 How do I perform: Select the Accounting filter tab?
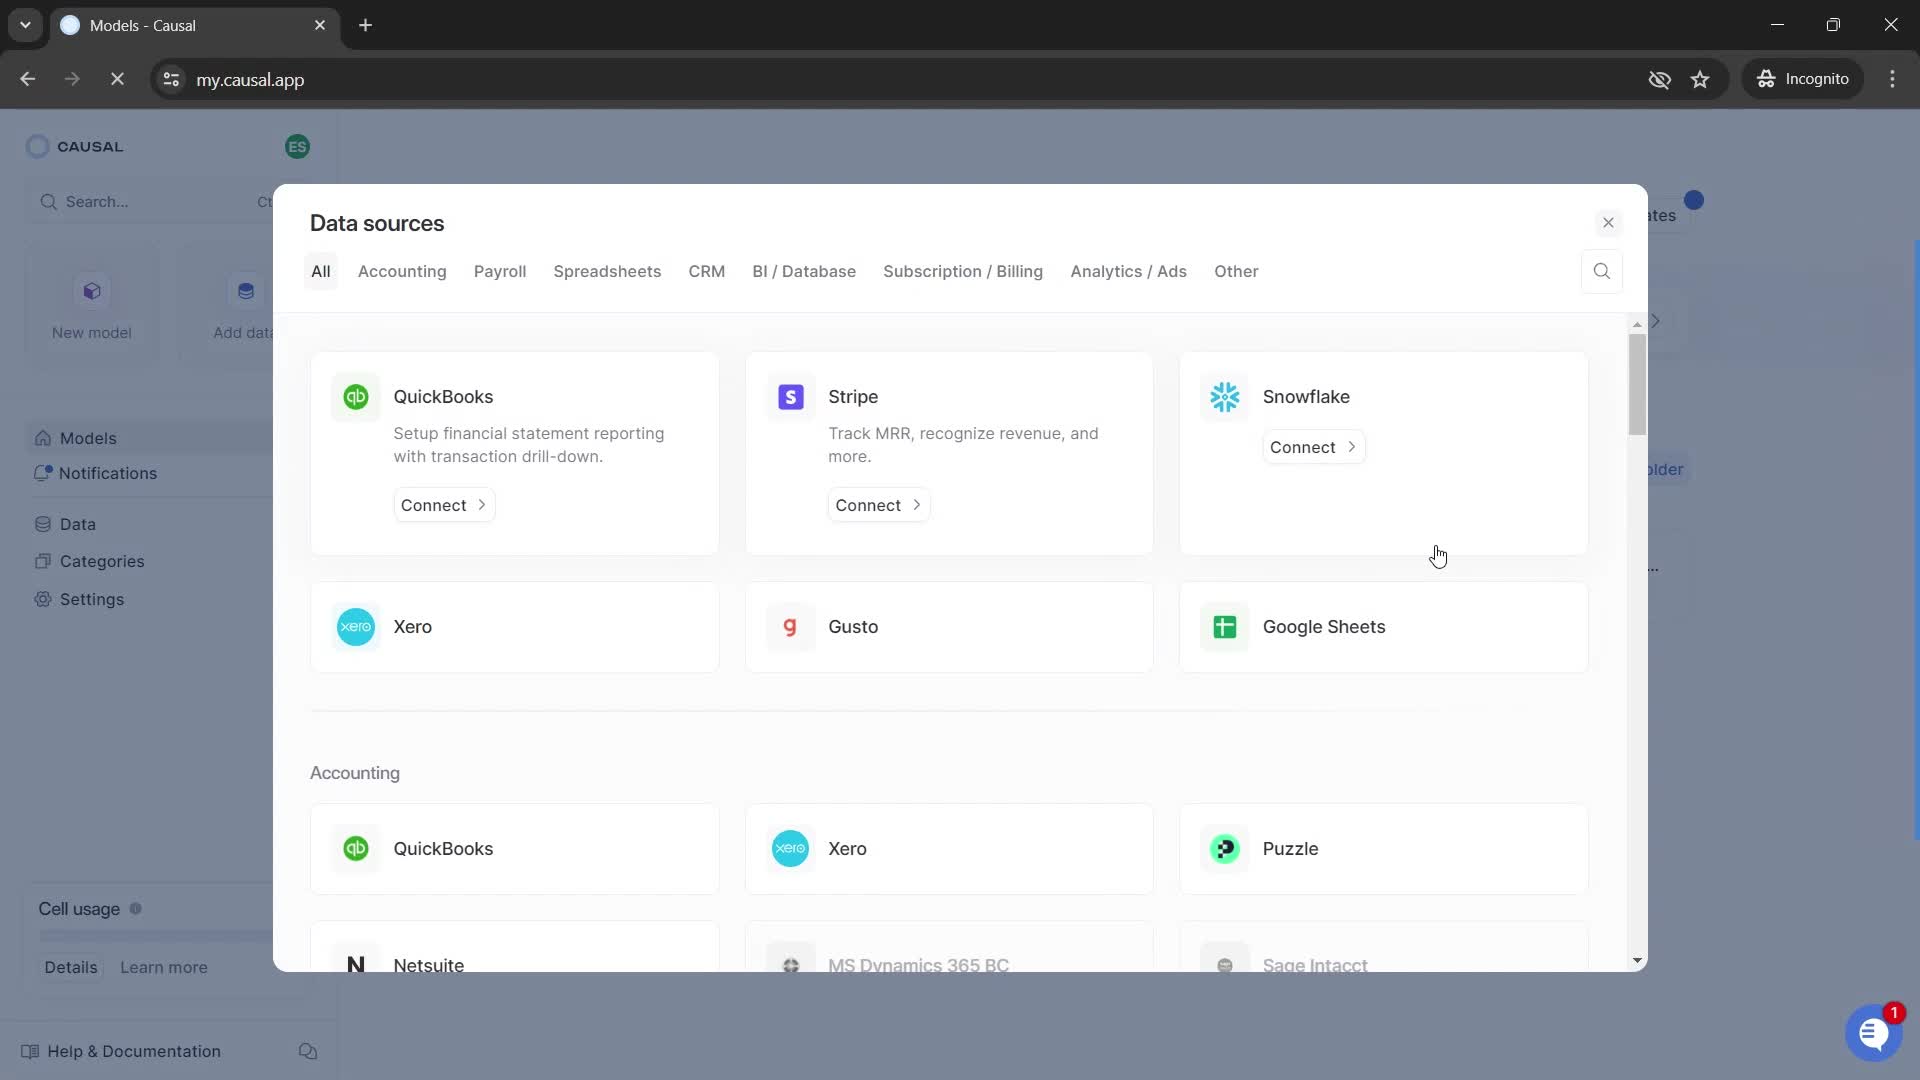pos(402,272)
